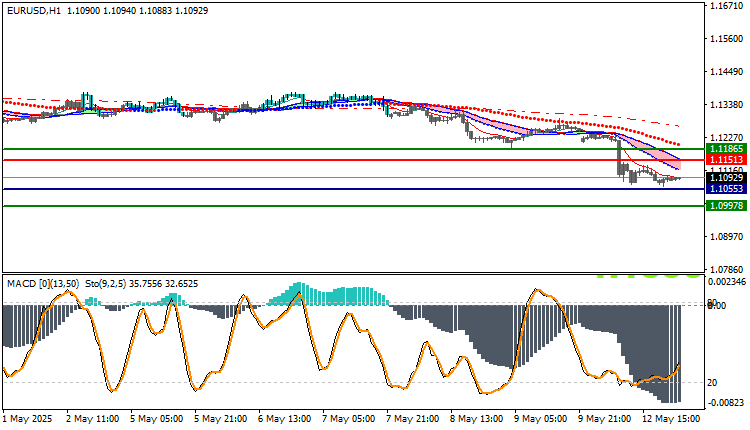Click the -0.00823 MACD scale value
The width and height of the screenshot is (750, 430).
click(727, 403)
